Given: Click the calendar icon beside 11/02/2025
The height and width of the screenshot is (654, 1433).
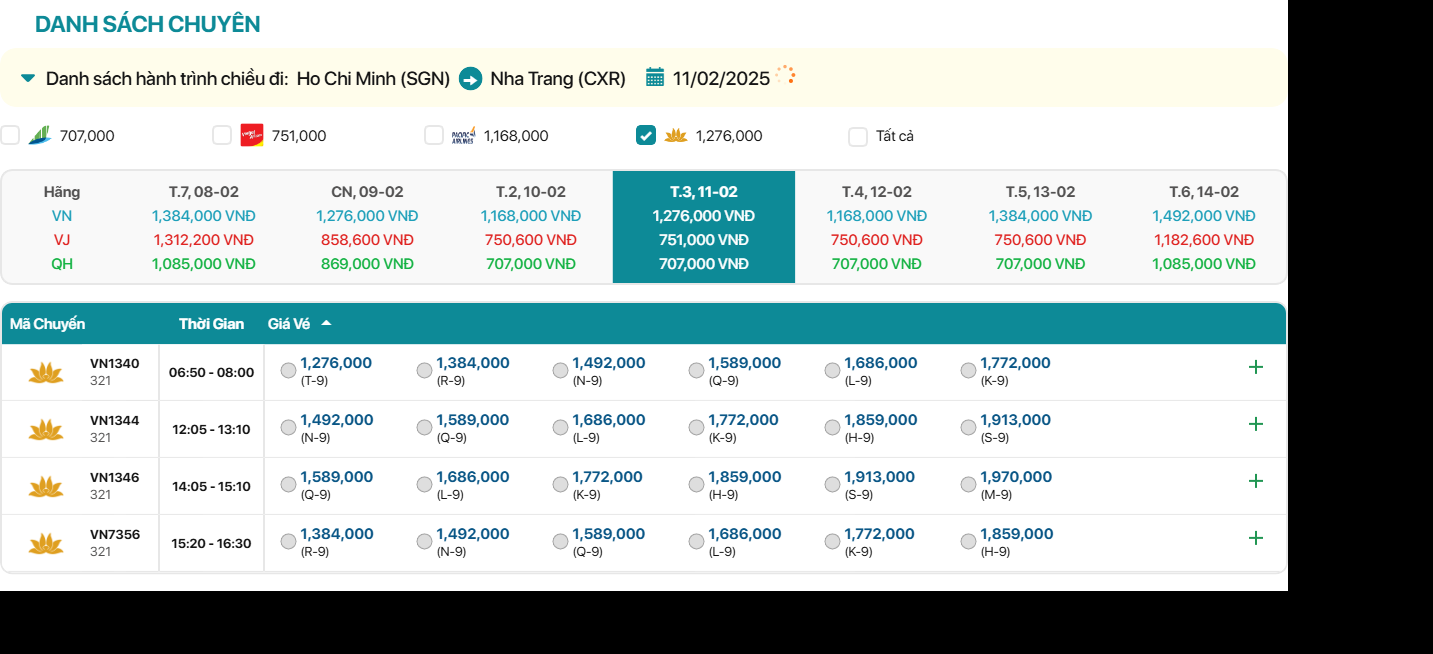Looking at the screenshot, I should coord(655,77).
